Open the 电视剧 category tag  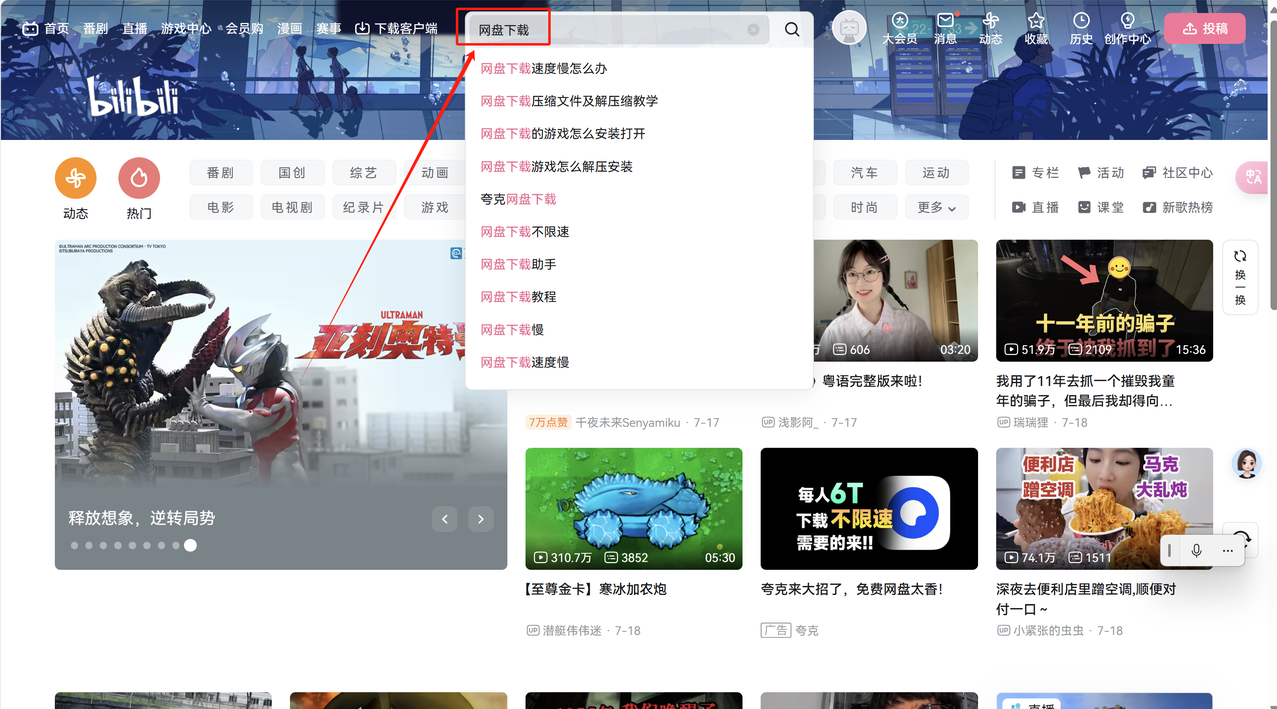pyautogui.click(x=292, y=207)
